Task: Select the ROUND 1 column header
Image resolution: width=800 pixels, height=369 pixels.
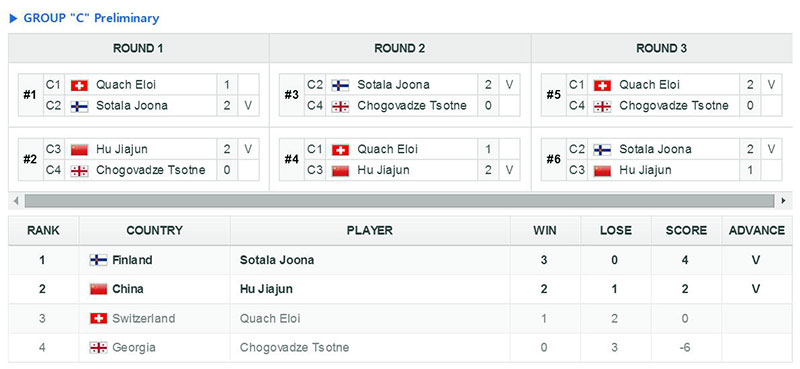Action: (138, 48)
